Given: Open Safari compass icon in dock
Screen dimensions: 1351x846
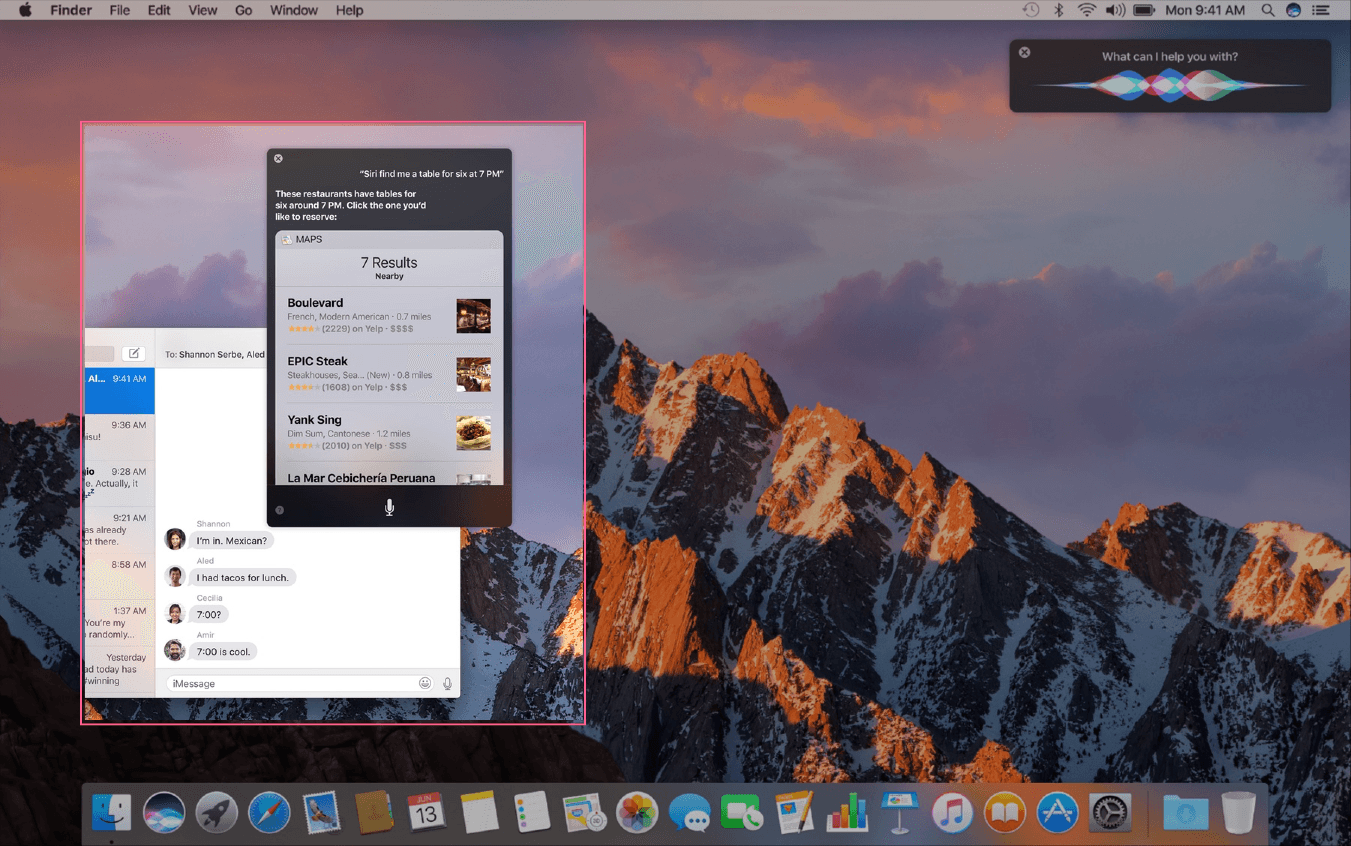Looking at the screenshot, I should pyautogui.click(x=269, y=812).
